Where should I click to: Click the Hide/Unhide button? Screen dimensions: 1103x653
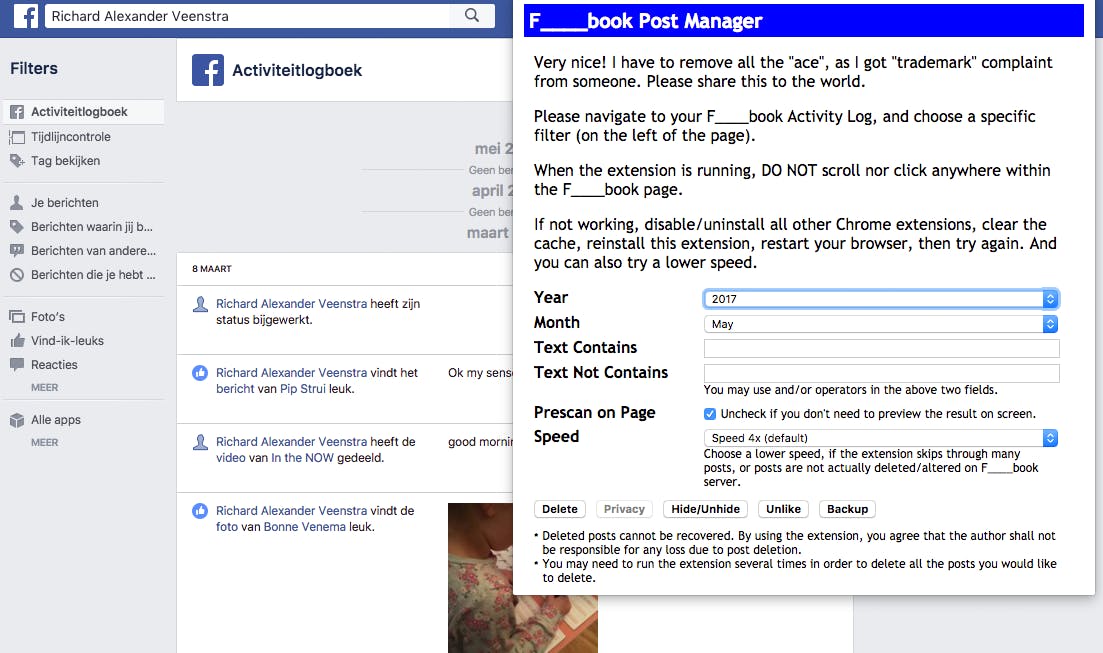click(706, 509)
